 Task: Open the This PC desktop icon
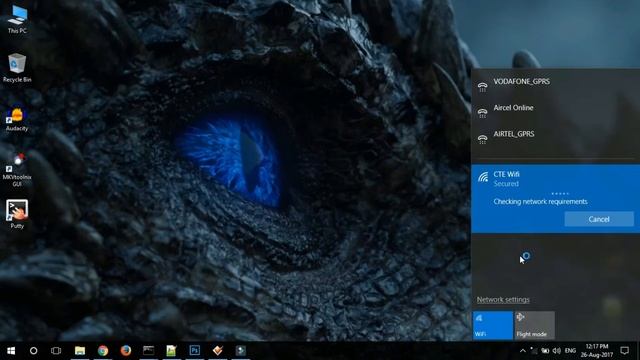[x=17, y=19]
